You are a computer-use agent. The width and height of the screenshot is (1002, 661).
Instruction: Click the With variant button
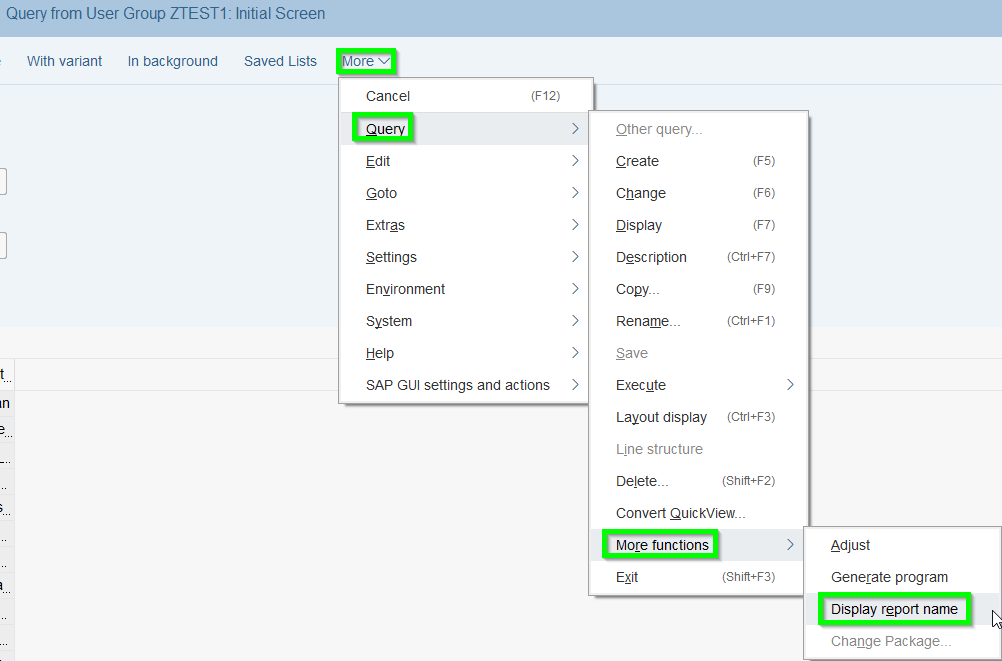coord(64,61)
